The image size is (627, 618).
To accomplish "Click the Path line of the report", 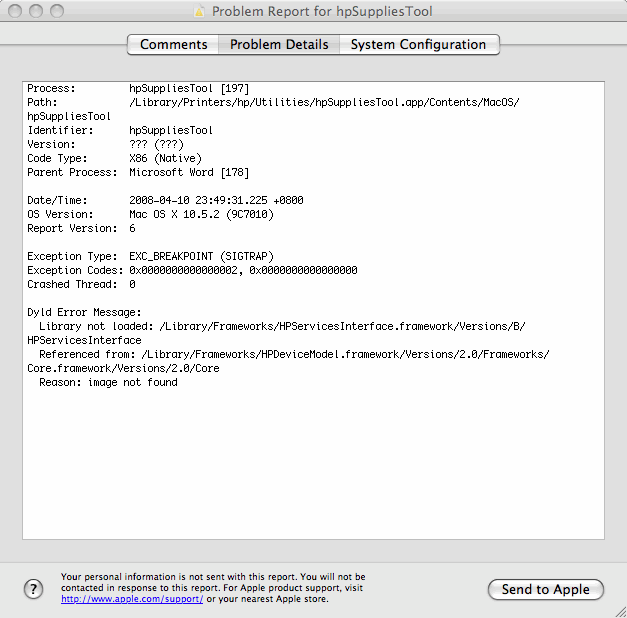I will pyautogui.click(x=273, y=102).
